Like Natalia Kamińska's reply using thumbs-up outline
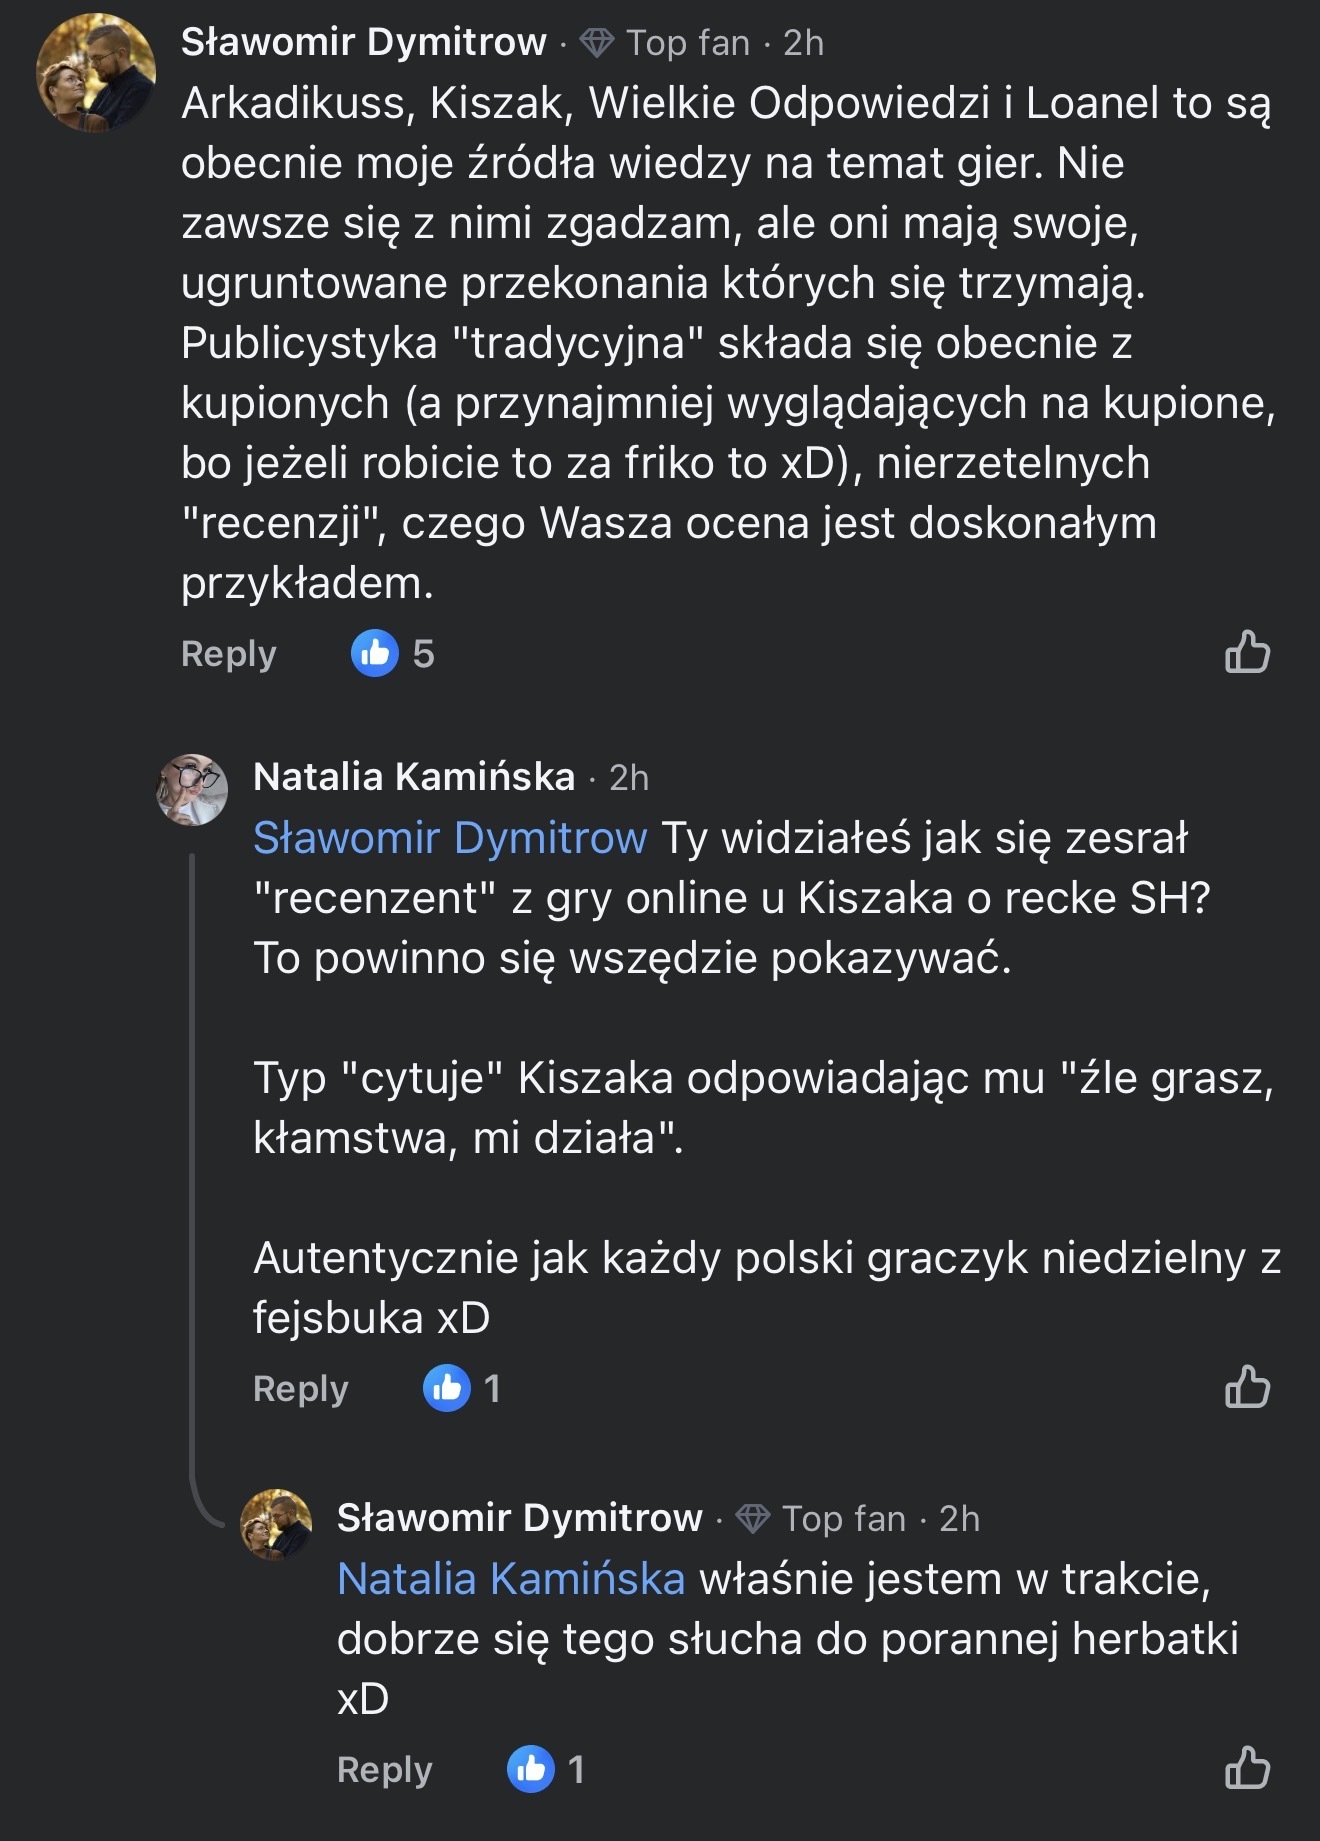This screenshot has width=1320, height=1841. [1247, 1388]
